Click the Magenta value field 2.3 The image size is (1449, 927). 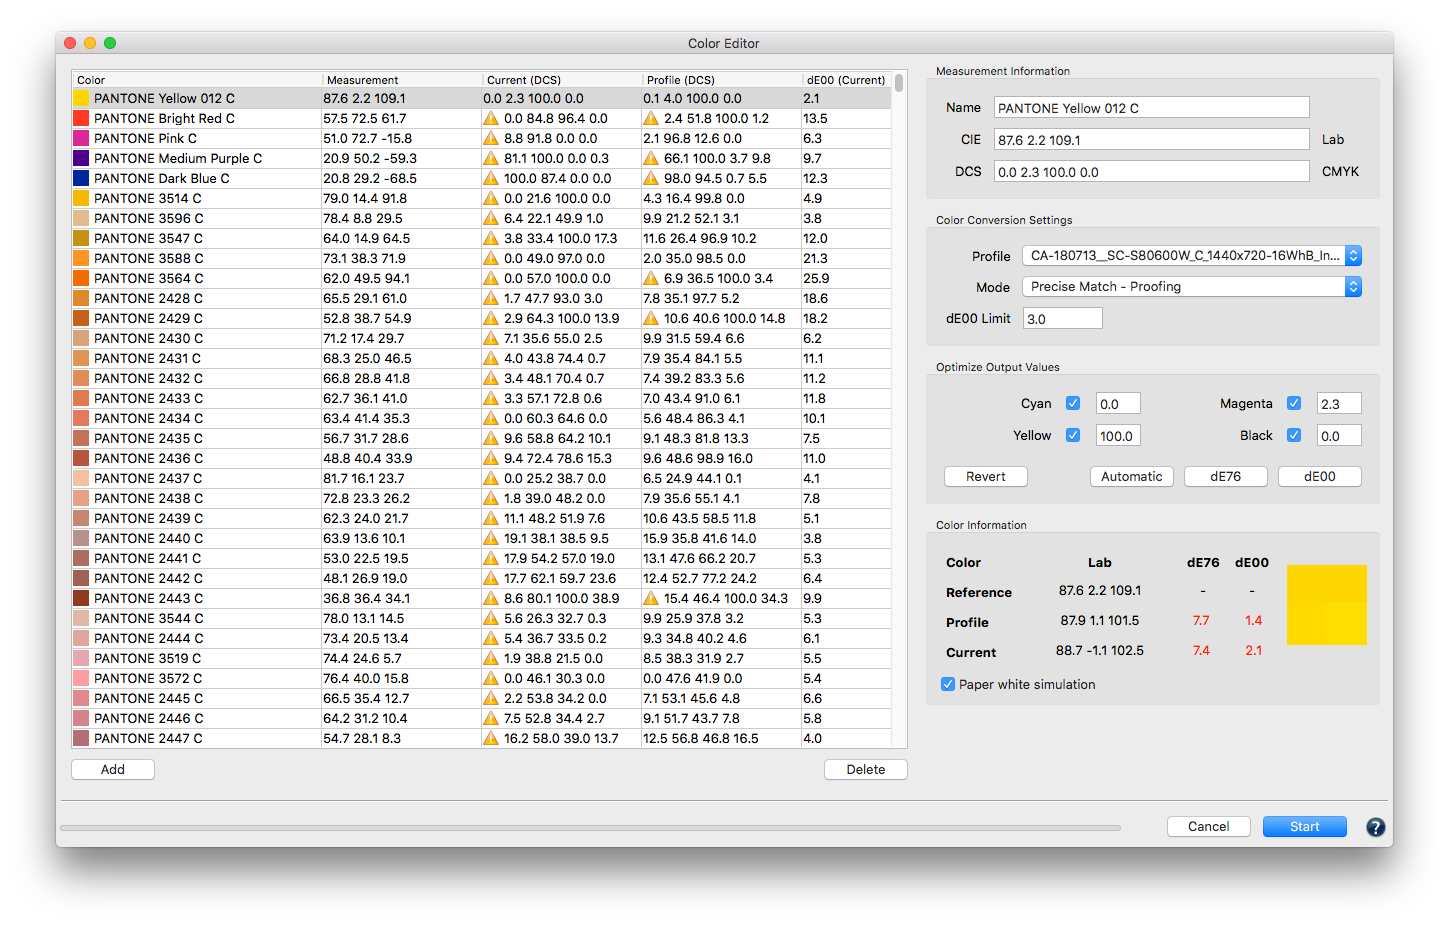tap(1339, 404)
